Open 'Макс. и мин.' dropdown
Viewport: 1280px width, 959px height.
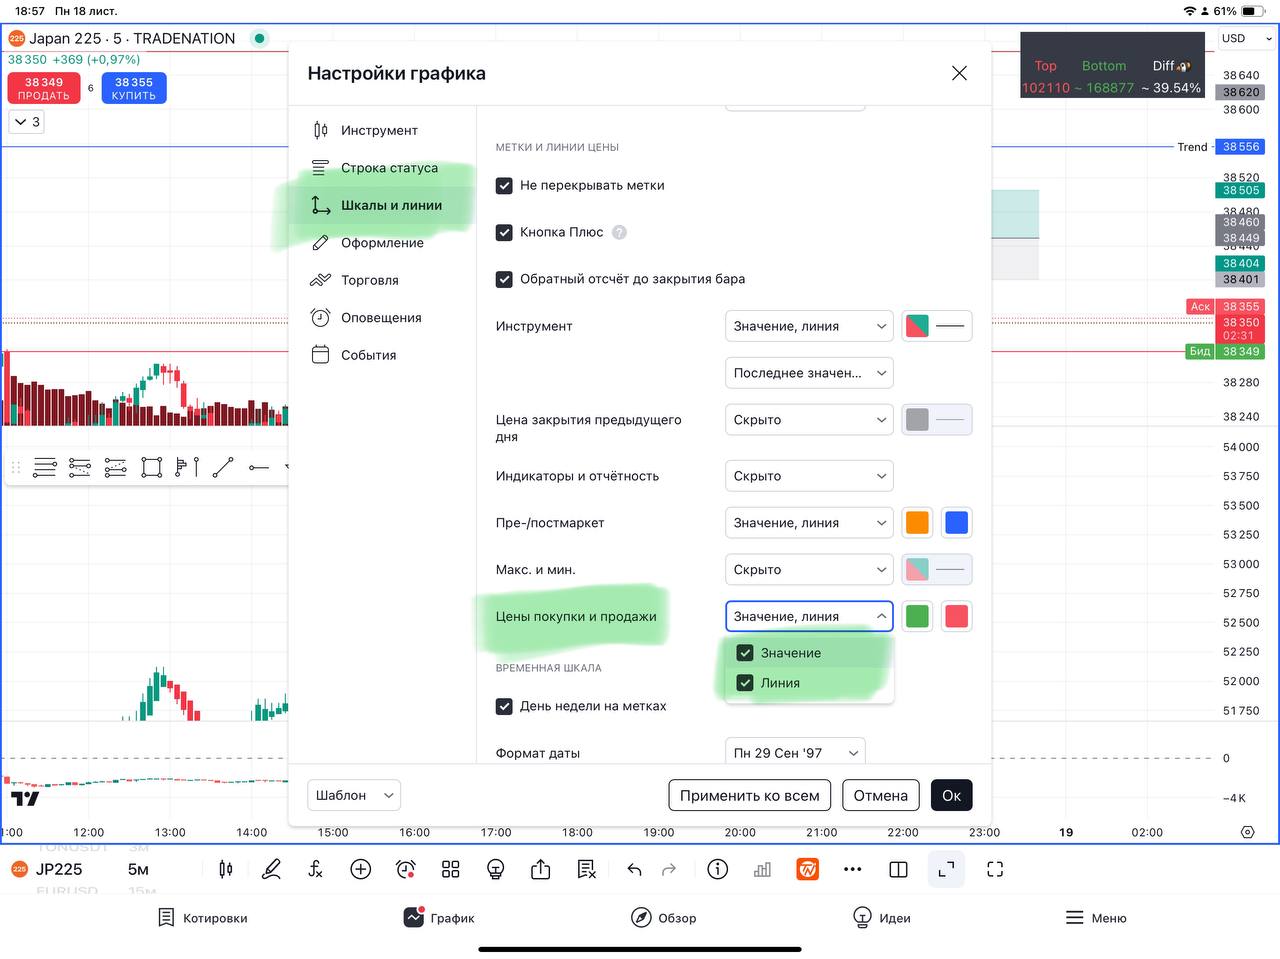[809, 570]
